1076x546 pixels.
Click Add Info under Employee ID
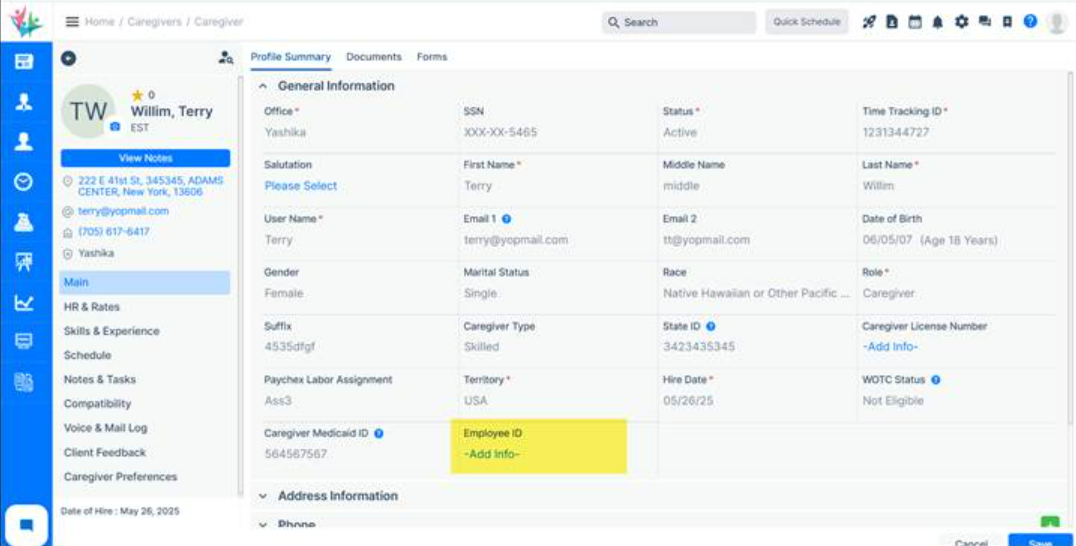pos(491,454)
